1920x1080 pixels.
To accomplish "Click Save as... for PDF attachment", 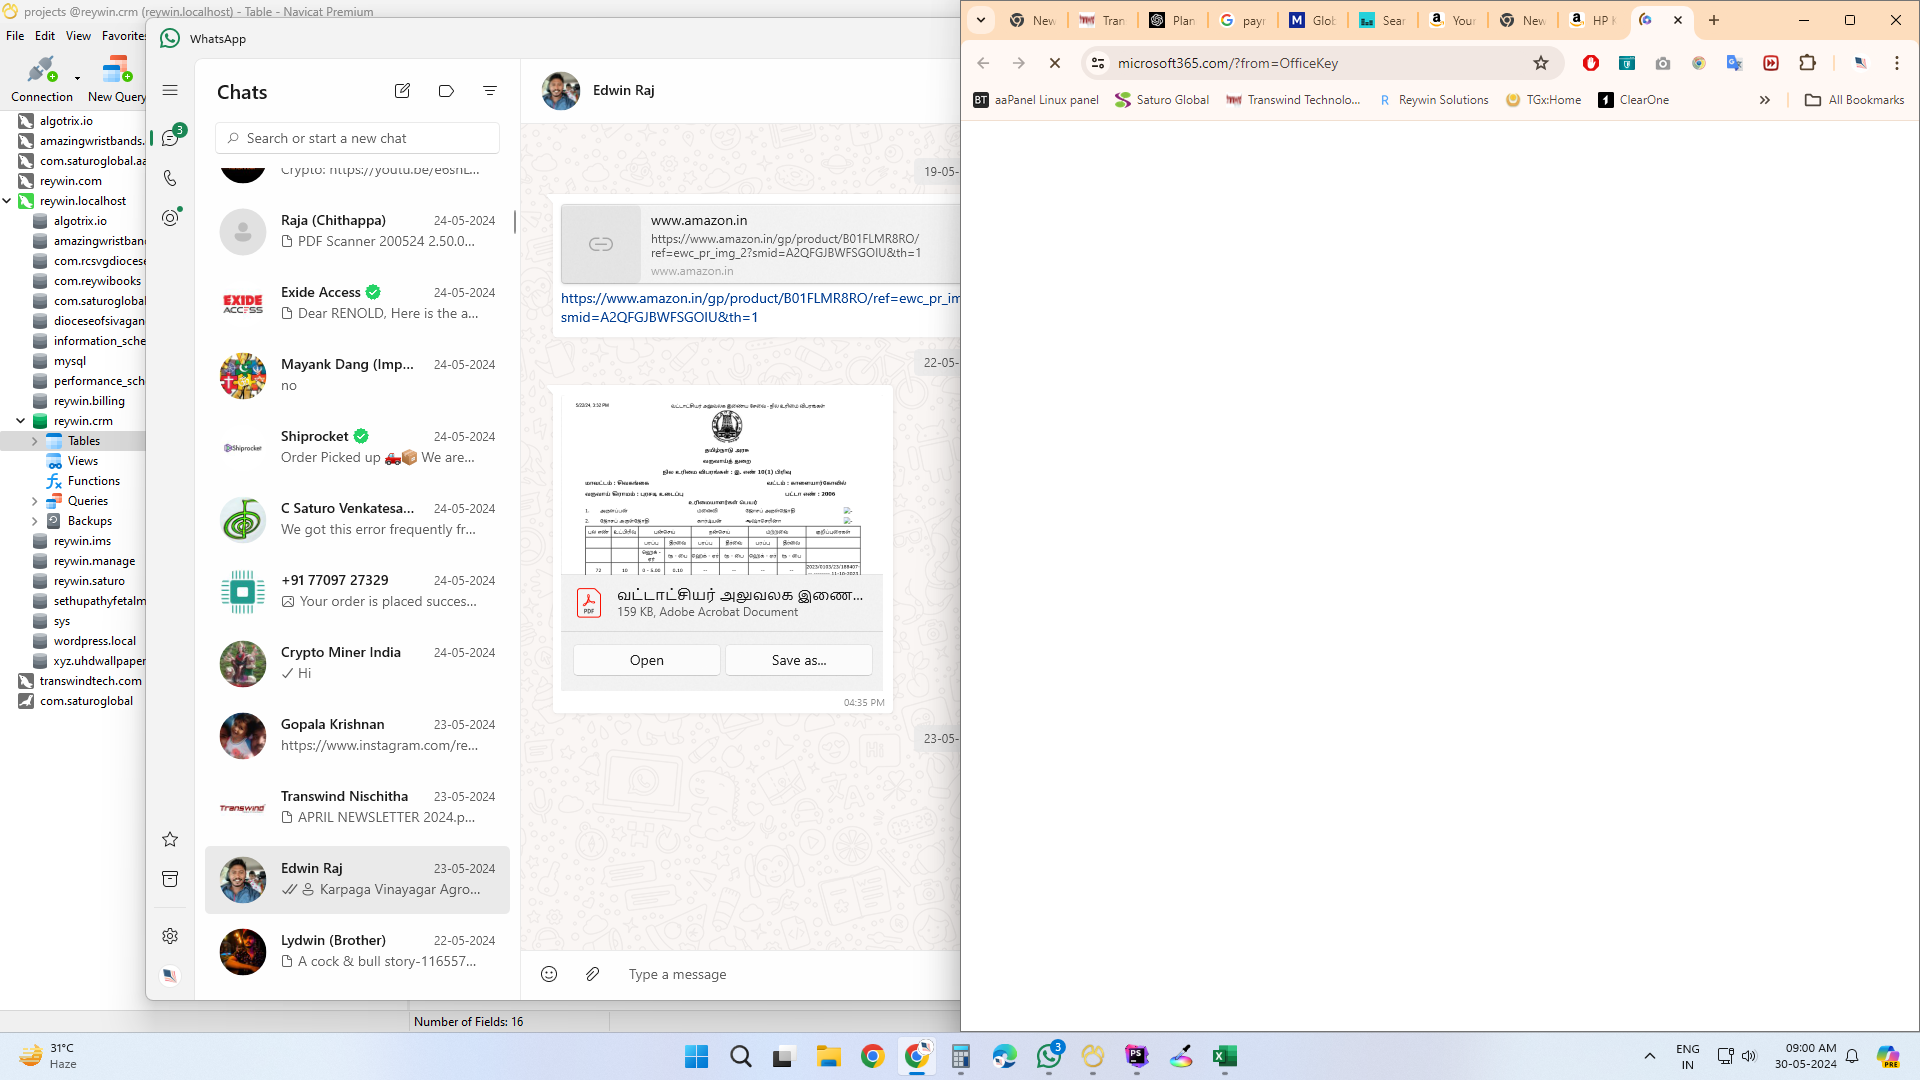I will click(798, 660).
